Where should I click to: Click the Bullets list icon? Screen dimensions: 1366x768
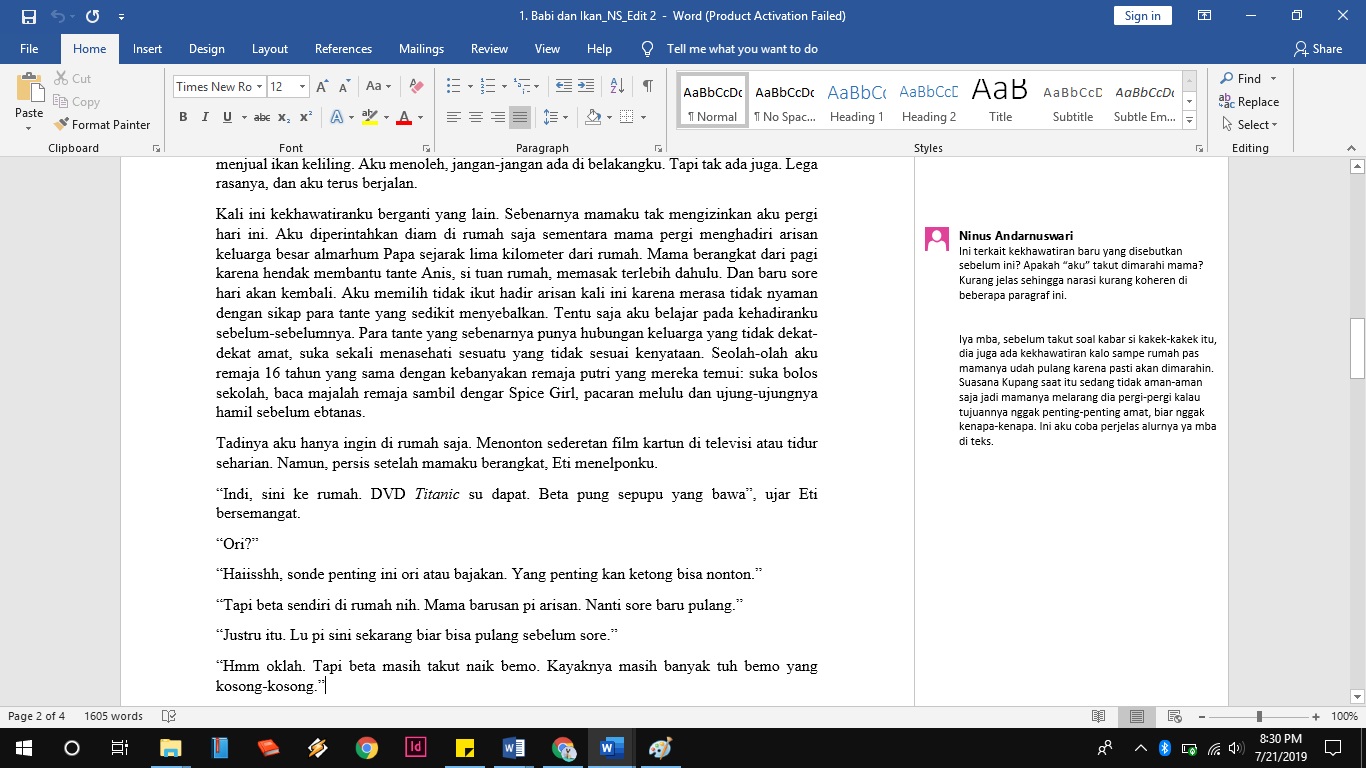coord(453,87)
